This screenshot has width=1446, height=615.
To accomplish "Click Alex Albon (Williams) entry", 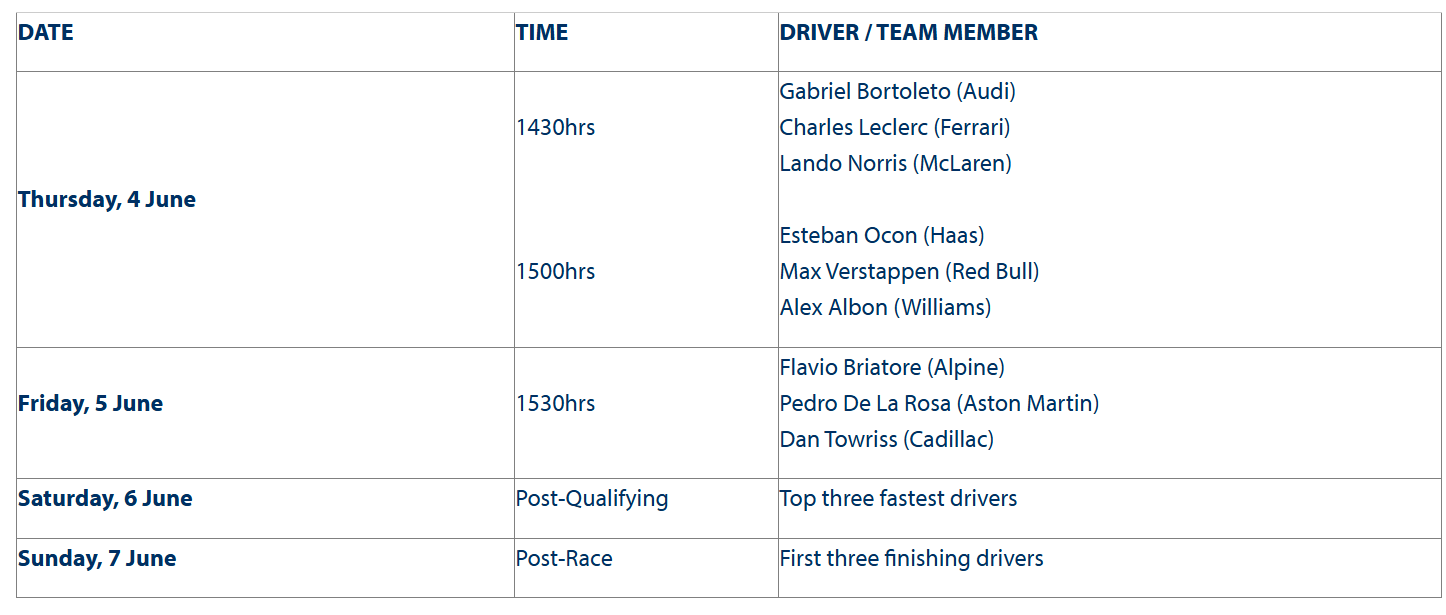I will [x=886, y=307].
